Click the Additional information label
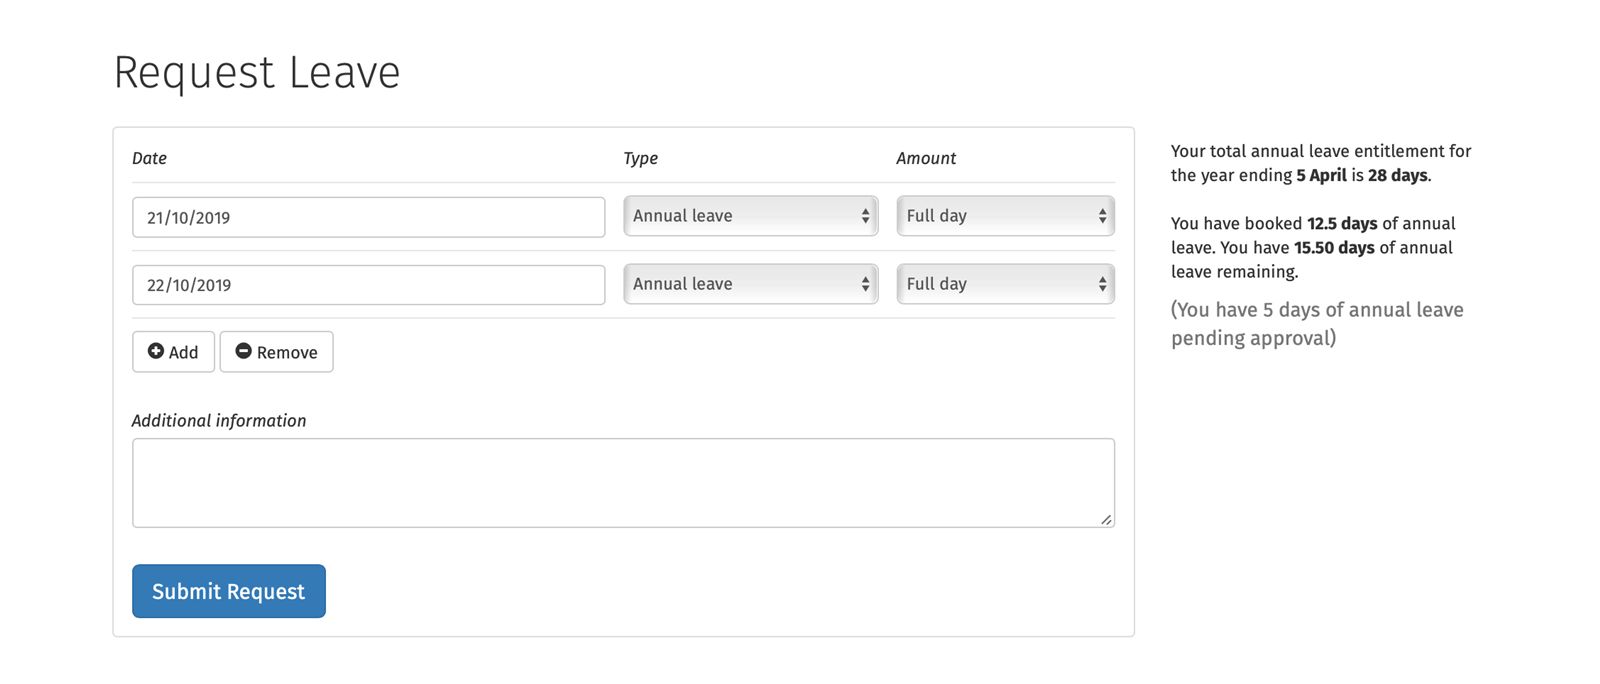Viewport: 1600px width, 684px height. pyautogui.click(x=219, y=421)
